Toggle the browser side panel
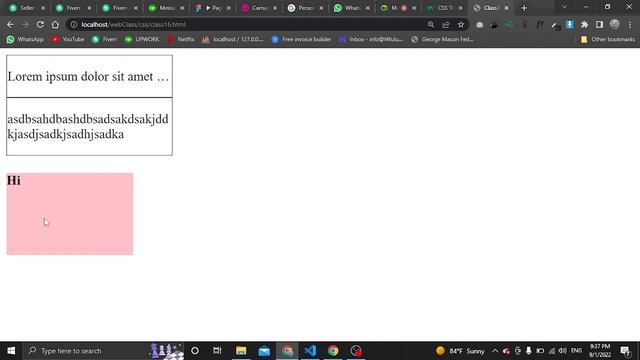Image resolution: width=640 pixels, height=360 pixels. tap(599, 24)
